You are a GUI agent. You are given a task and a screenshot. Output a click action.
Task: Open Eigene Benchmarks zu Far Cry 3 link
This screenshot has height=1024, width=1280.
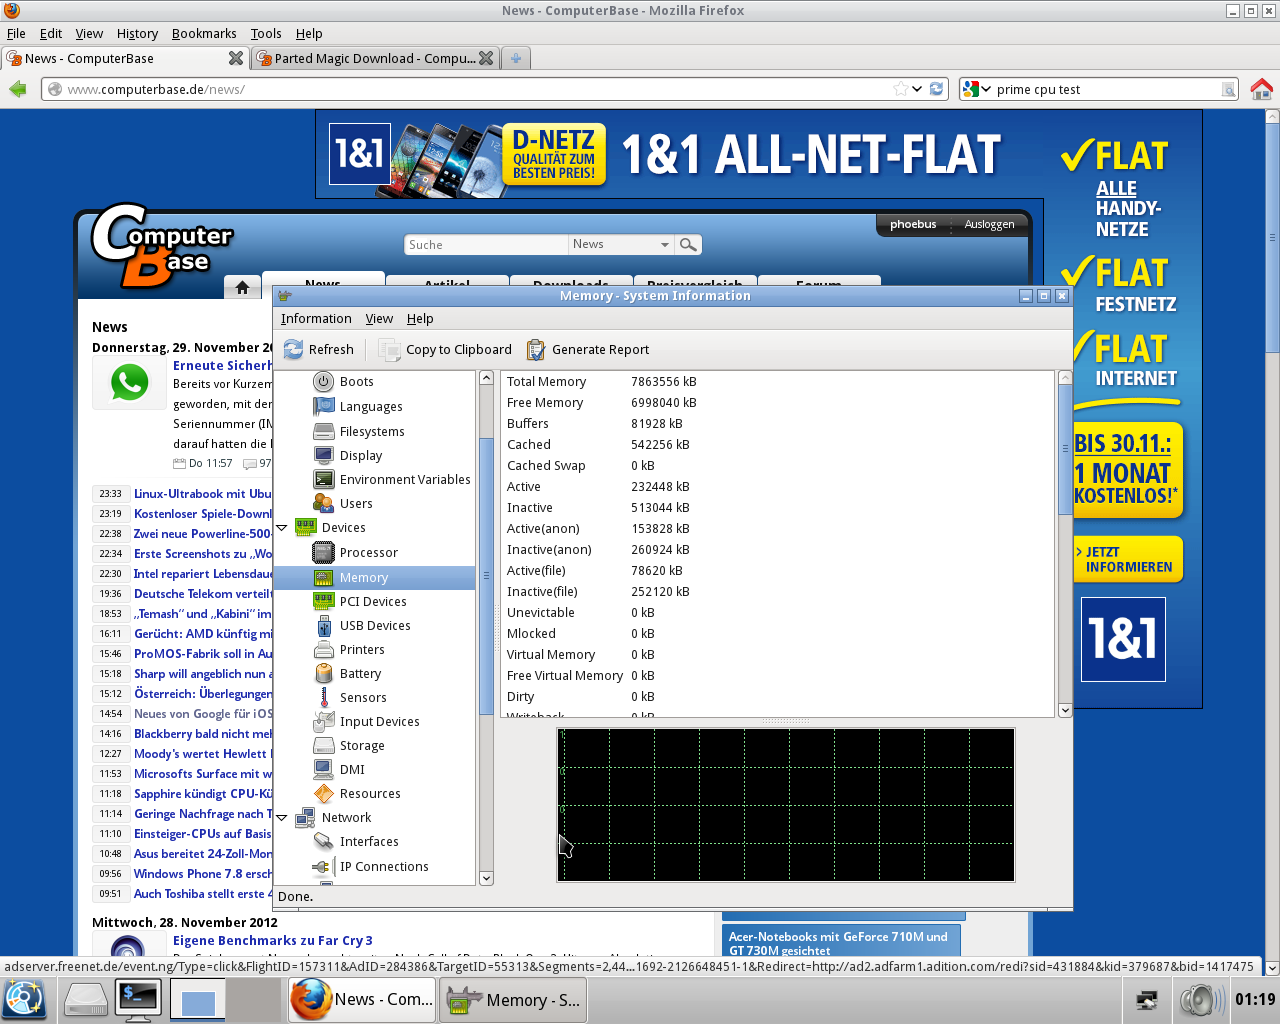273,940
